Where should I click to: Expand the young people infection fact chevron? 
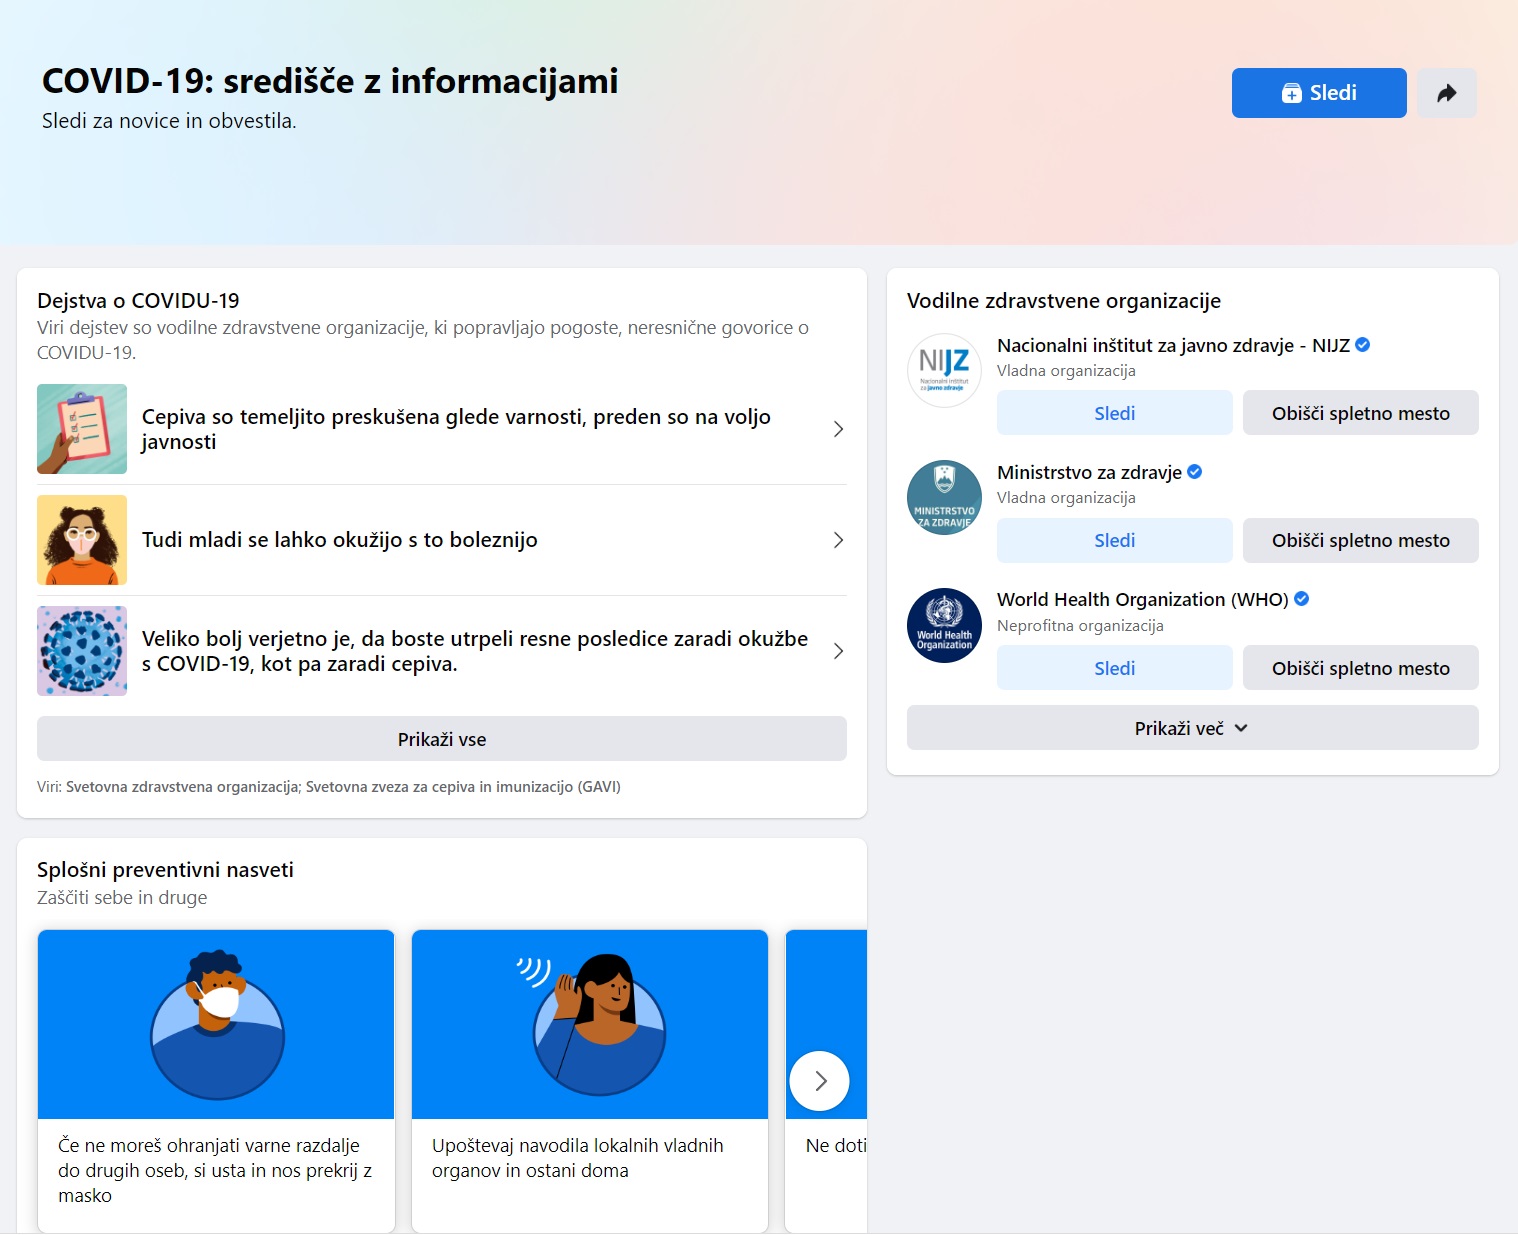click(x=838, y=540)
